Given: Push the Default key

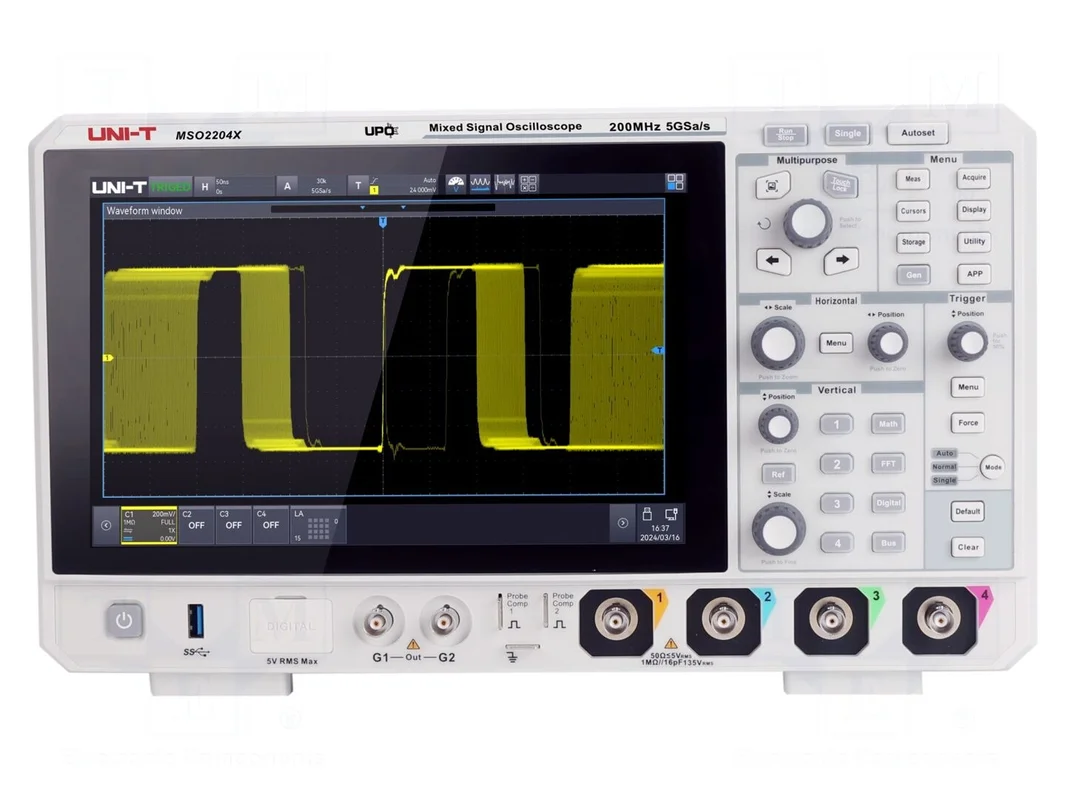Looking at the screenshot, I should tap(967, 511).
